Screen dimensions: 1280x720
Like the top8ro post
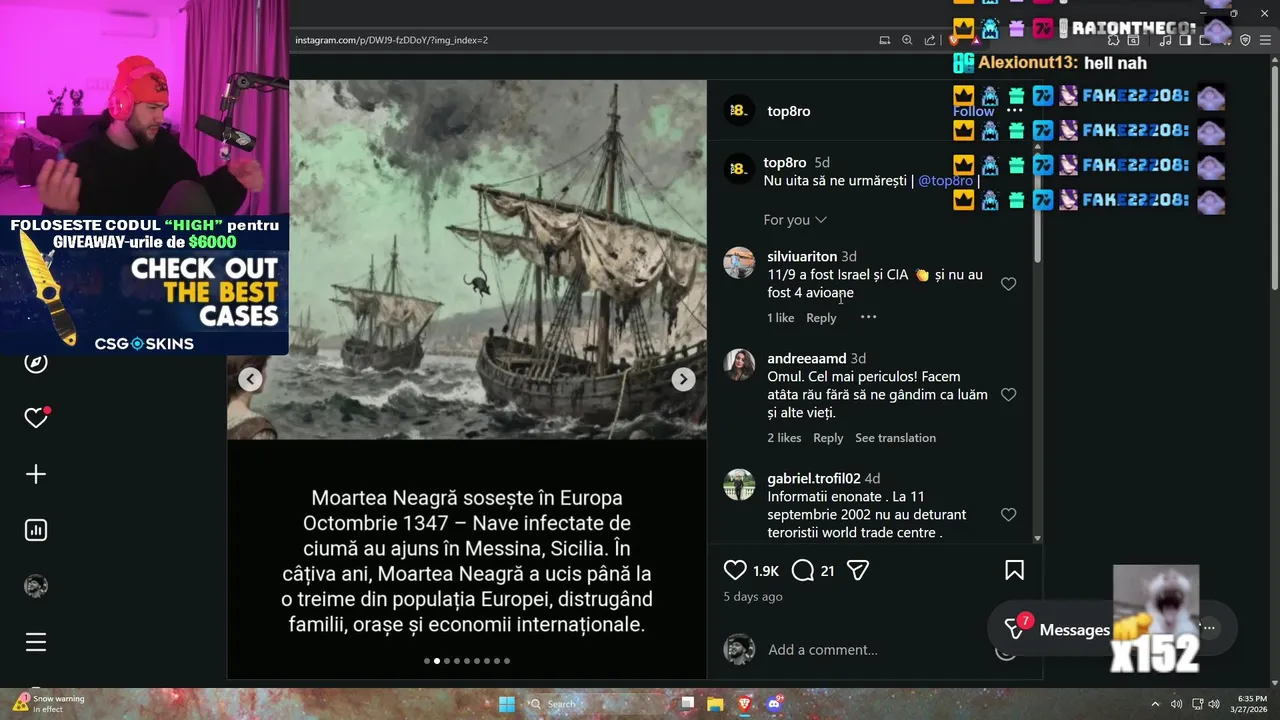(x=735, y=570)
